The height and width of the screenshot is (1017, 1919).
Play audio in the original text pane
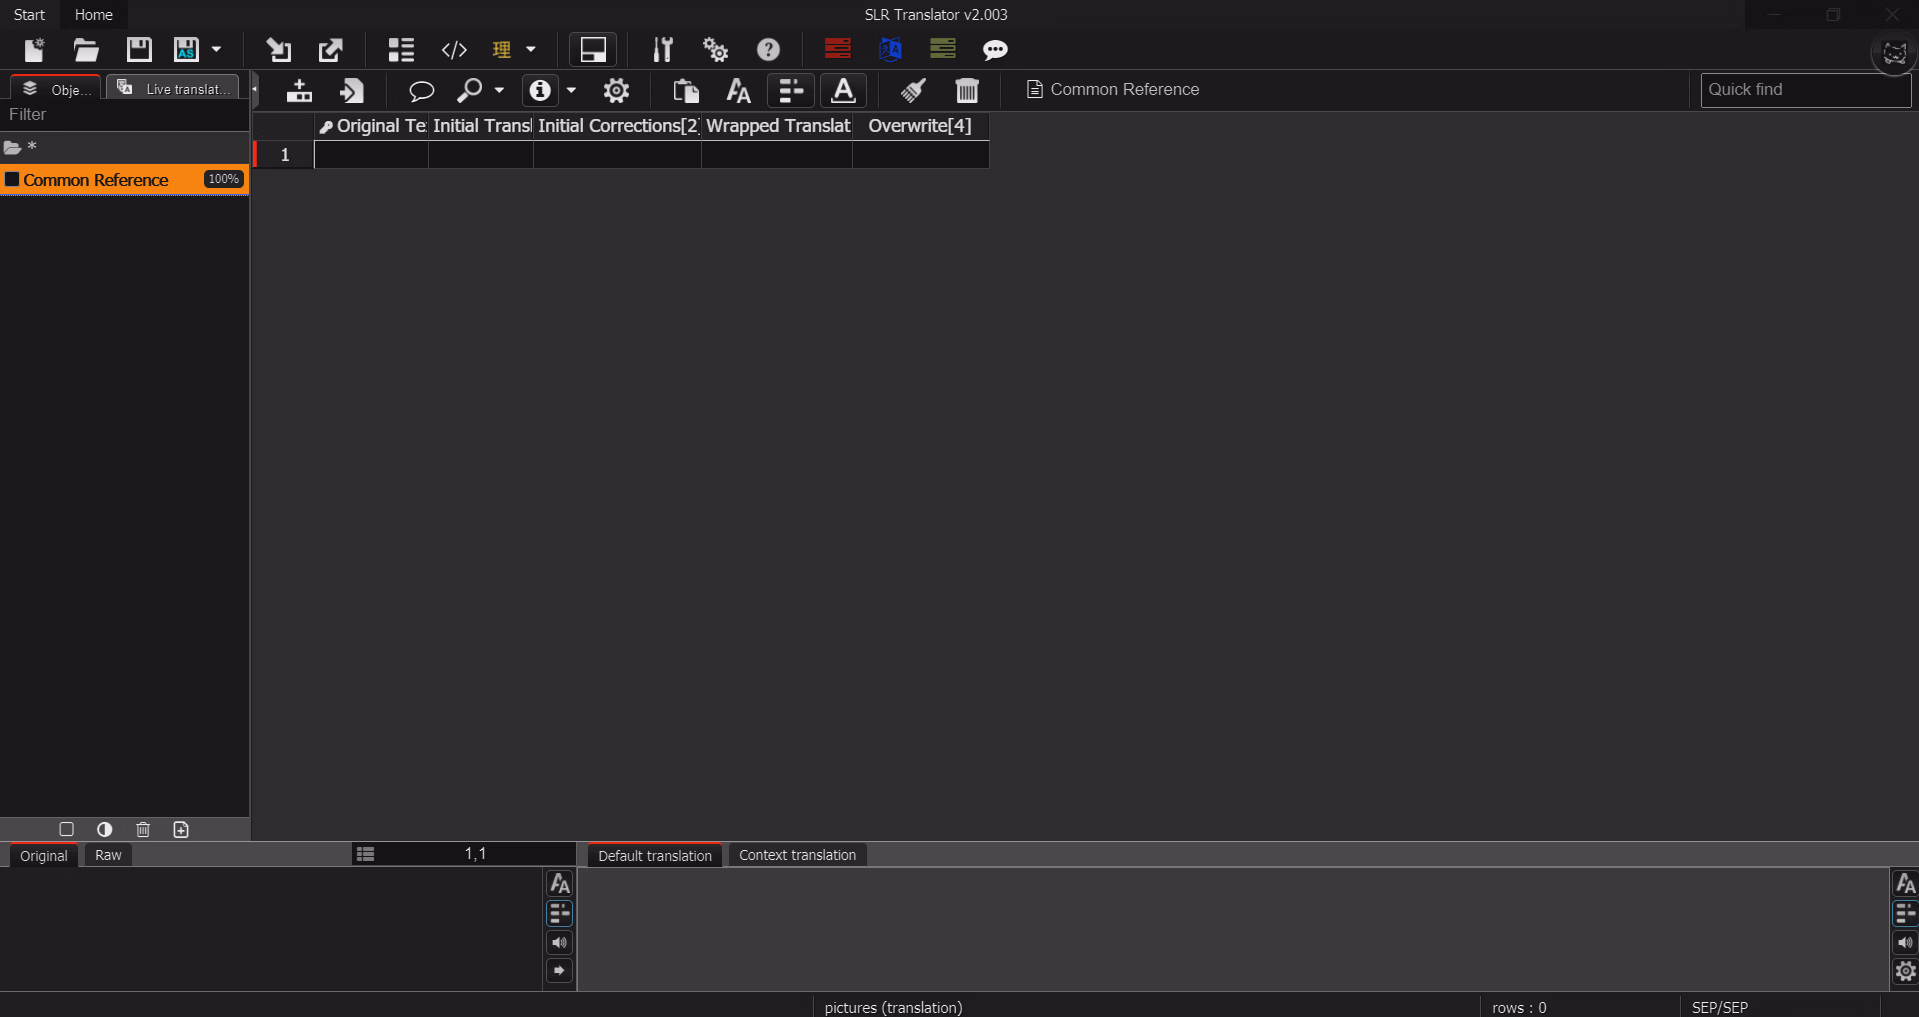click(x=559, y=942)
